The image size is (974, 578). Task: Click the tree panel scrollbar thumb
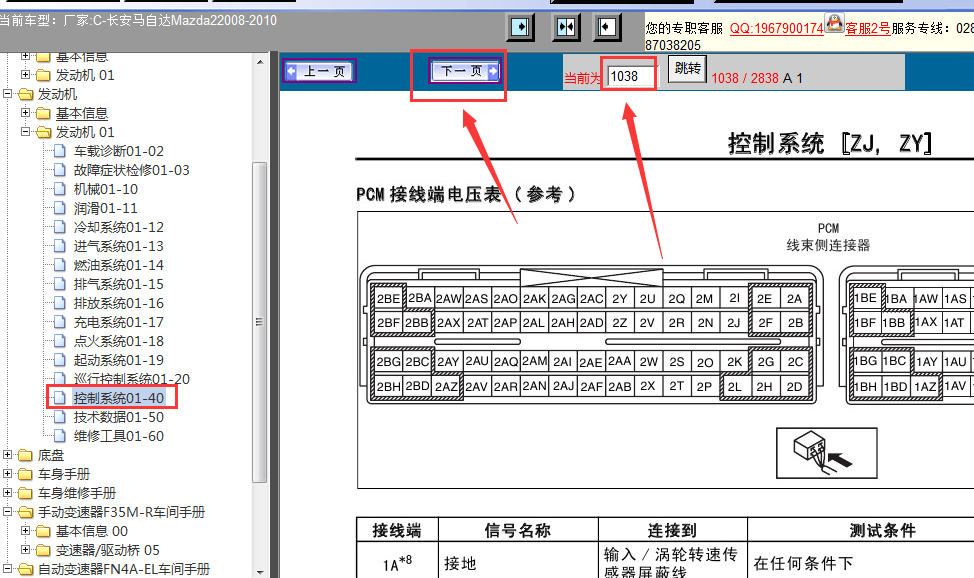(260, 322)
